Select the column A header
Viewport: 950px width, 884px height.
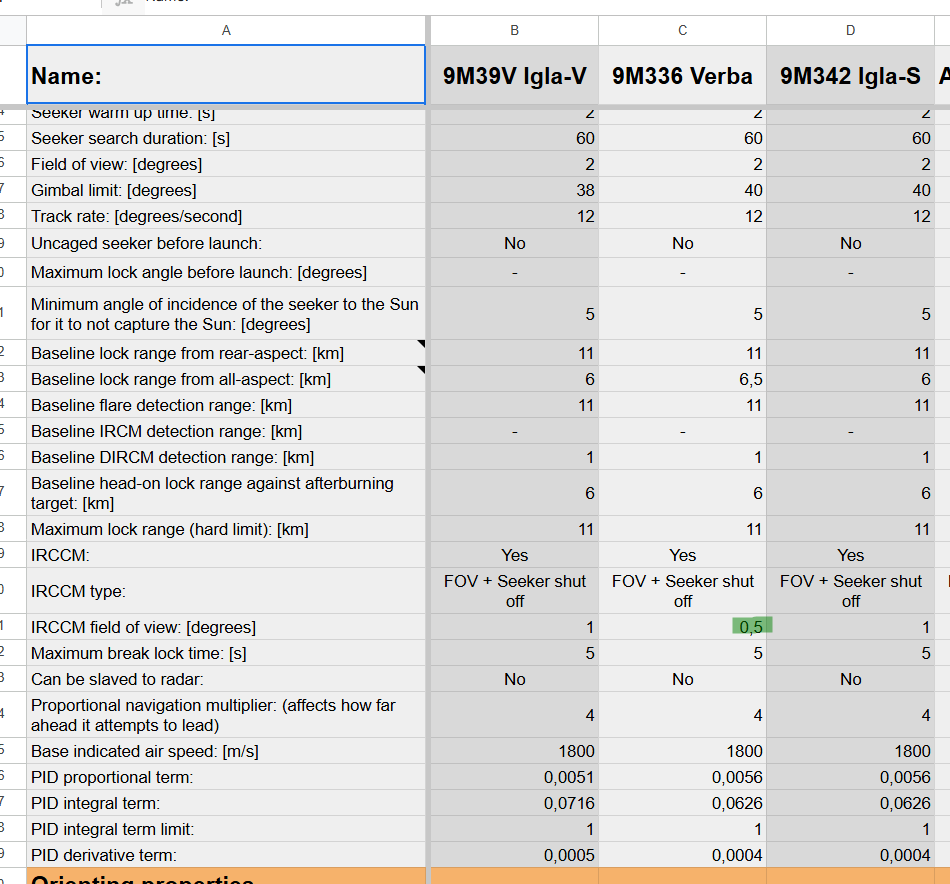point(226,30)
